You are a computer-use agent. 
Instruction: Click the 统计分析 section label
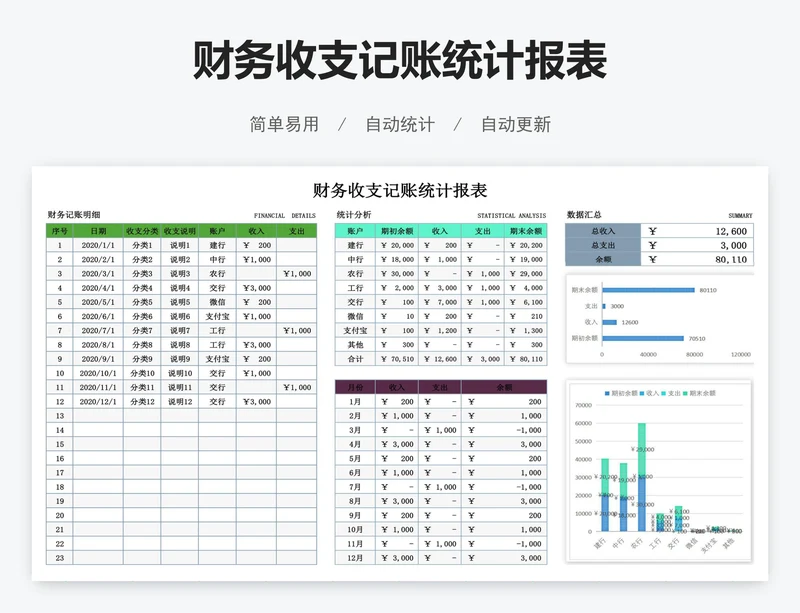(x=354, y=215)
